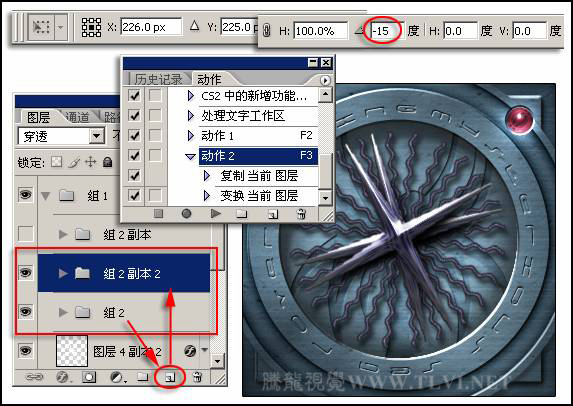The image size is (573, 406).
Task: Click the transform tool preset icon
Action: (x=41, y=27)
